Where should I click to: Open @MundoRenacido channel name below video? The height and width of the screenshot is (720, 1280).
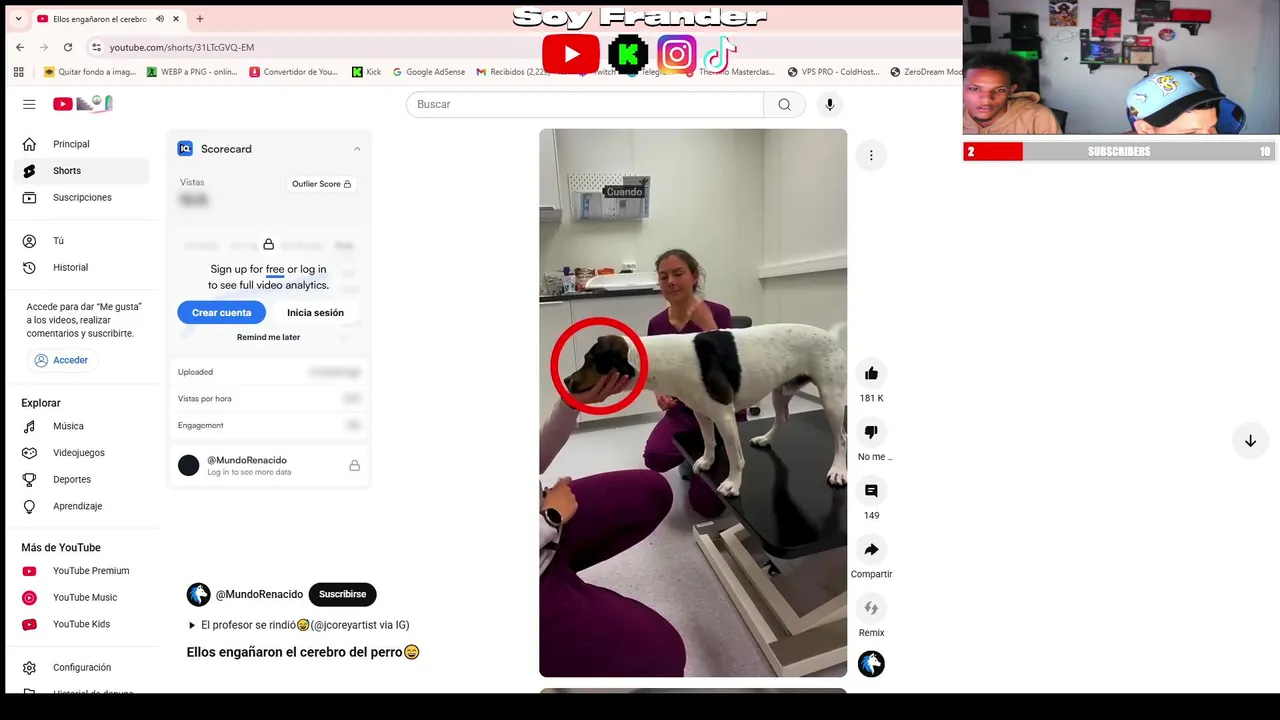(x=259, y=594)
